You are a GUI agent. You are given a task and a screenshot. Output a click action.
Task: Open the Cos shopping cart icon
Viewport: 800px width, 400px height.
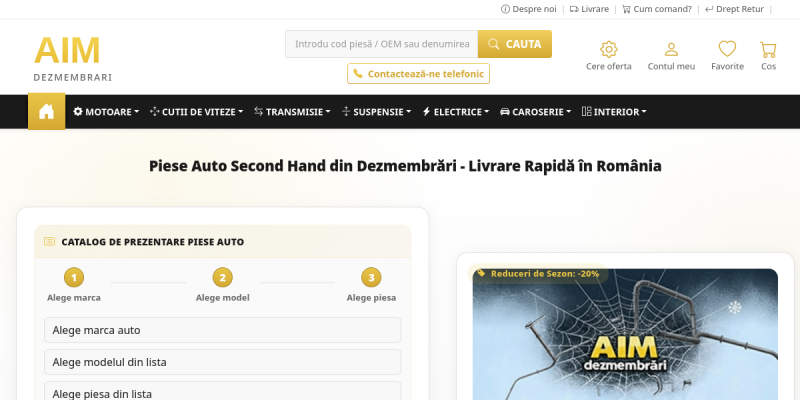[768, 49]
